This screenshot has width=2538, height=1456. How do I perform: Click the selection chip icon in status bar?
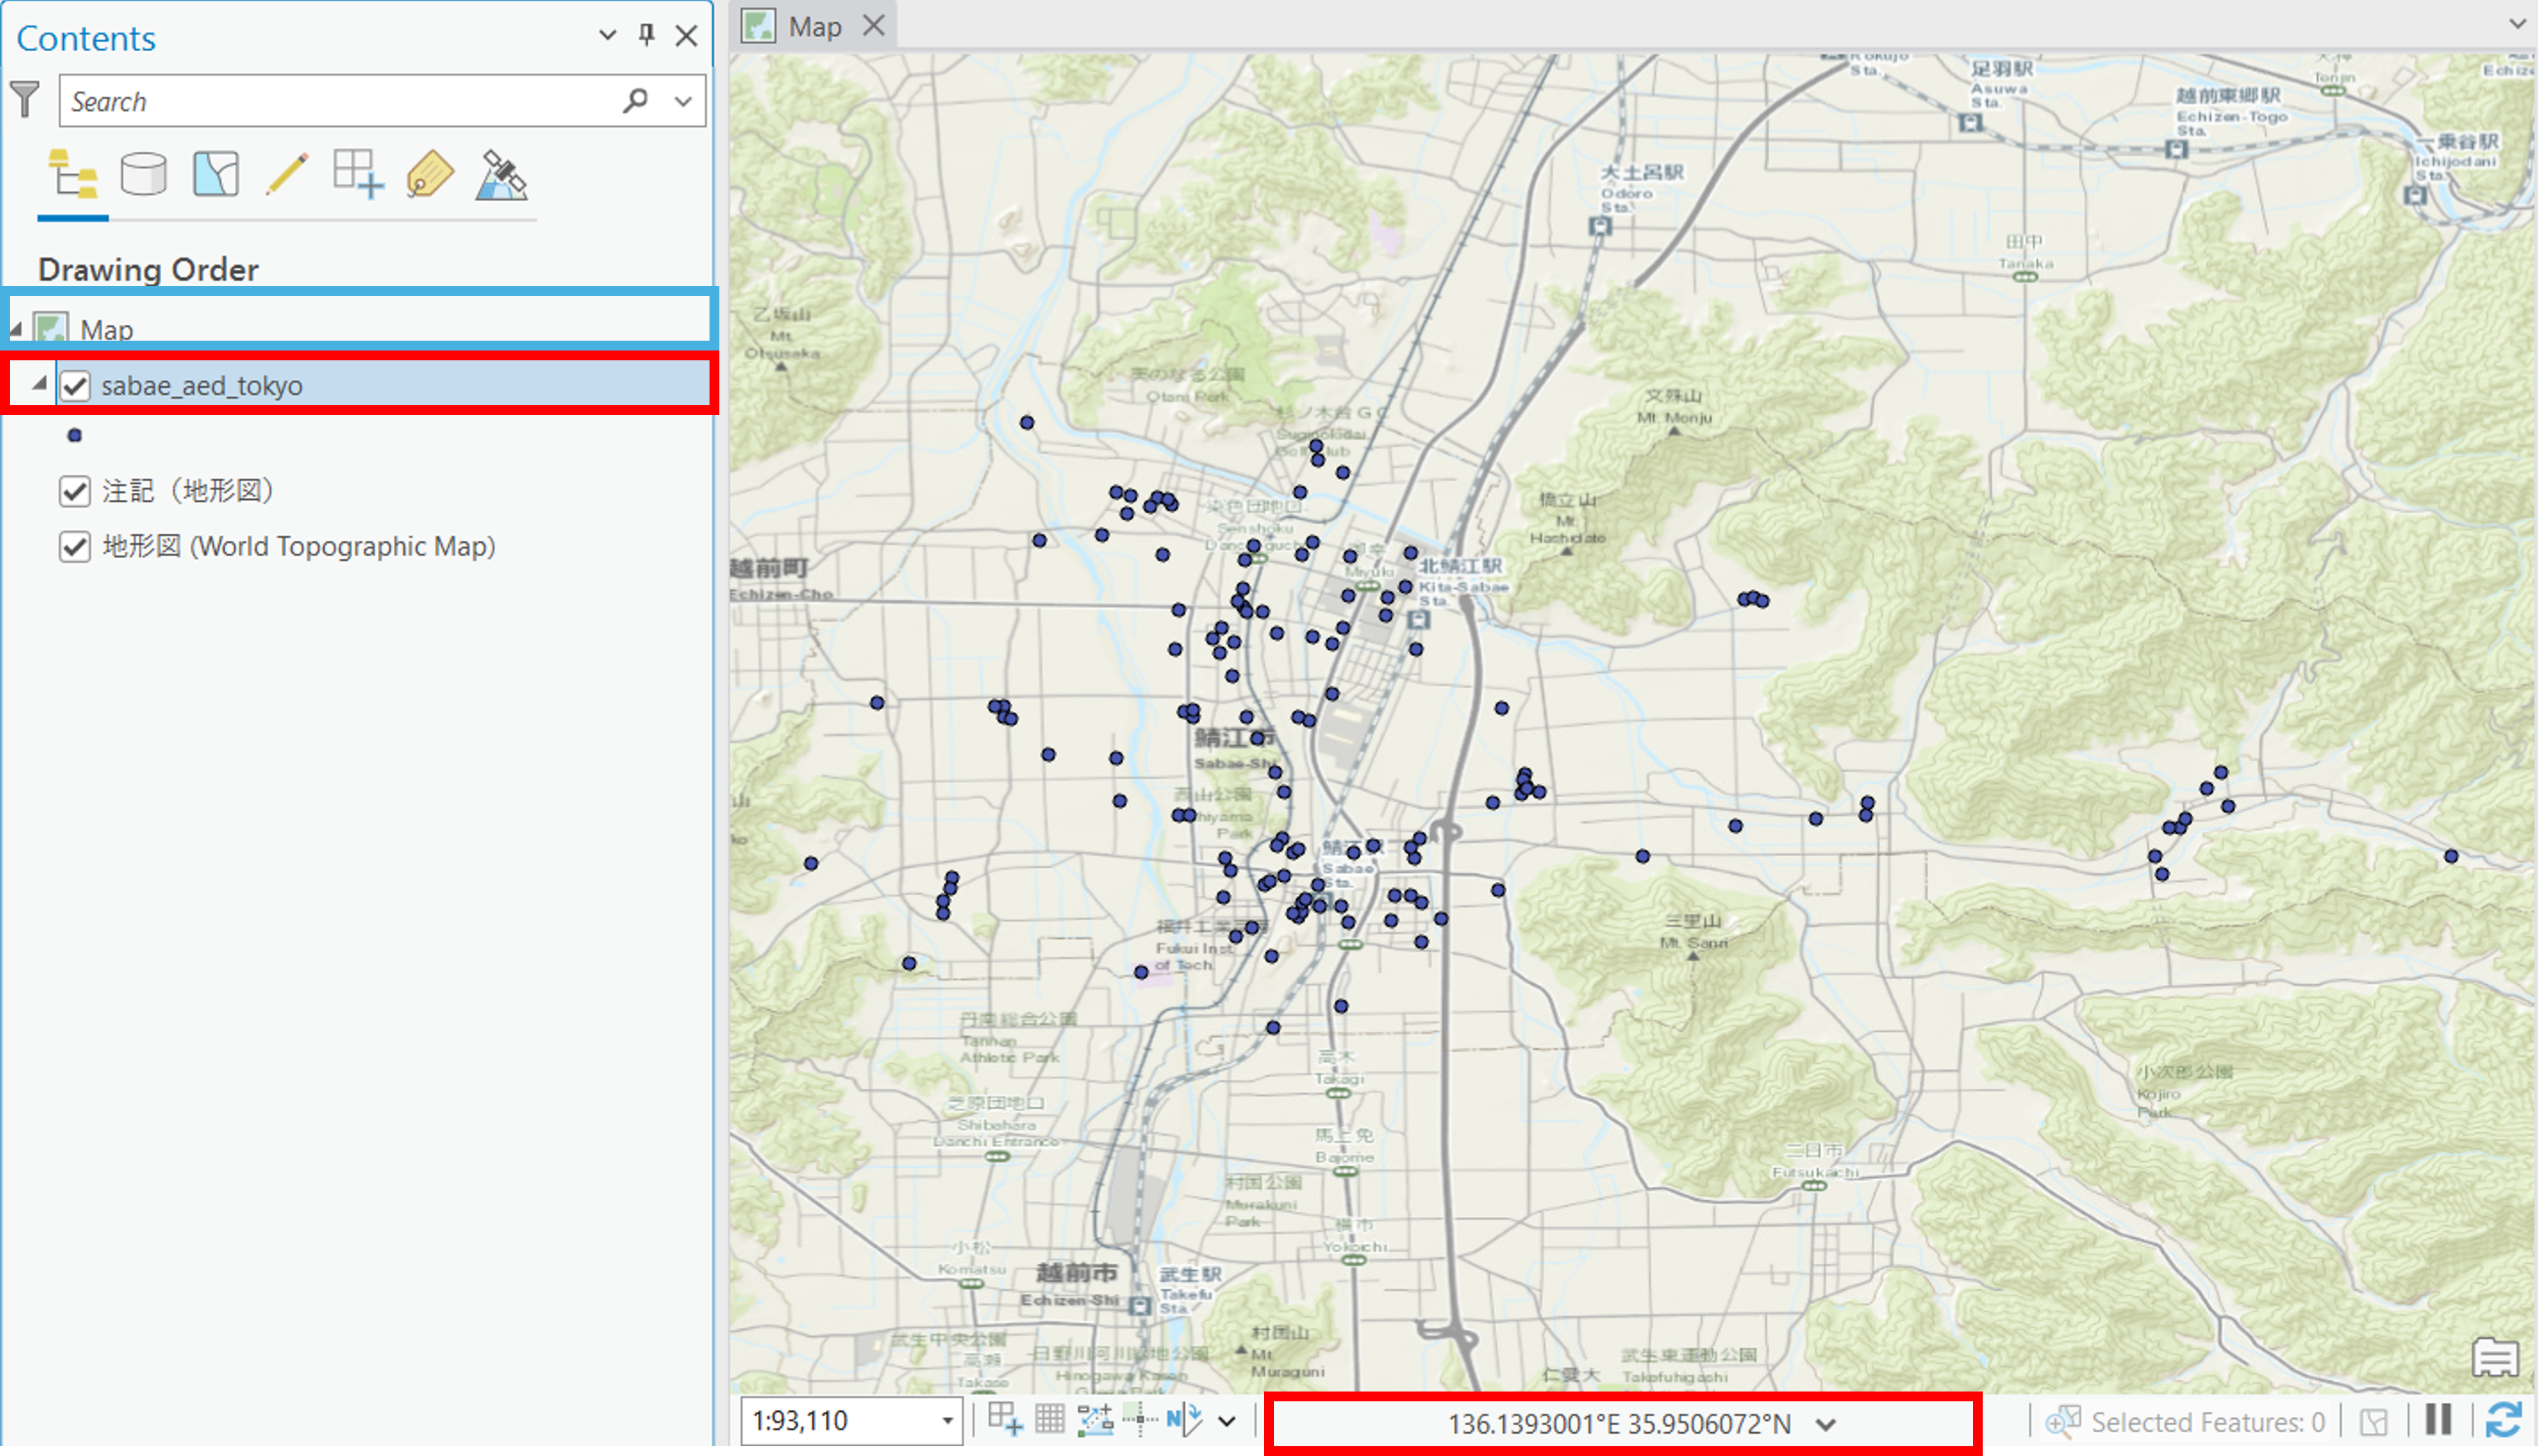point(2373,1421)
